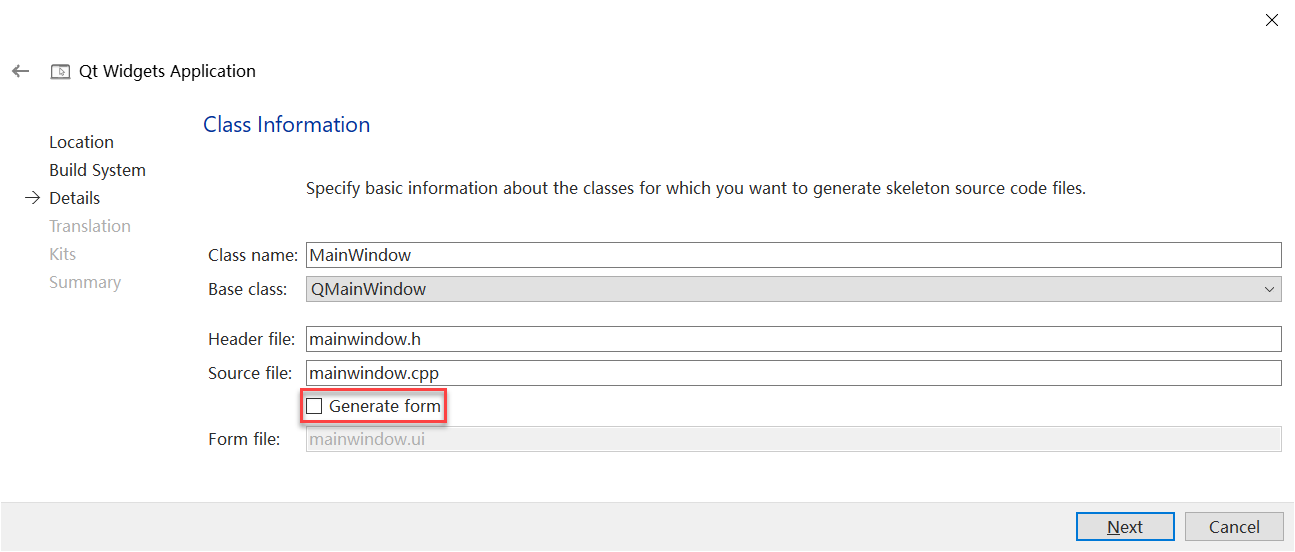This screenshot has height=552, width=1295.
Task: Click the Base class dropdown arrow
Action: pyautogui.click(x=1270, y=290)
